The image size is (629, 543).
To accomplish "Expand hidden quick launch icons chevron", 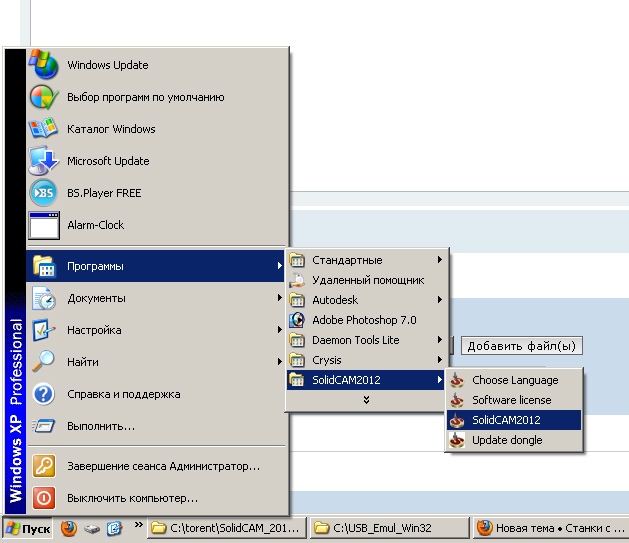I will [138, 525].
